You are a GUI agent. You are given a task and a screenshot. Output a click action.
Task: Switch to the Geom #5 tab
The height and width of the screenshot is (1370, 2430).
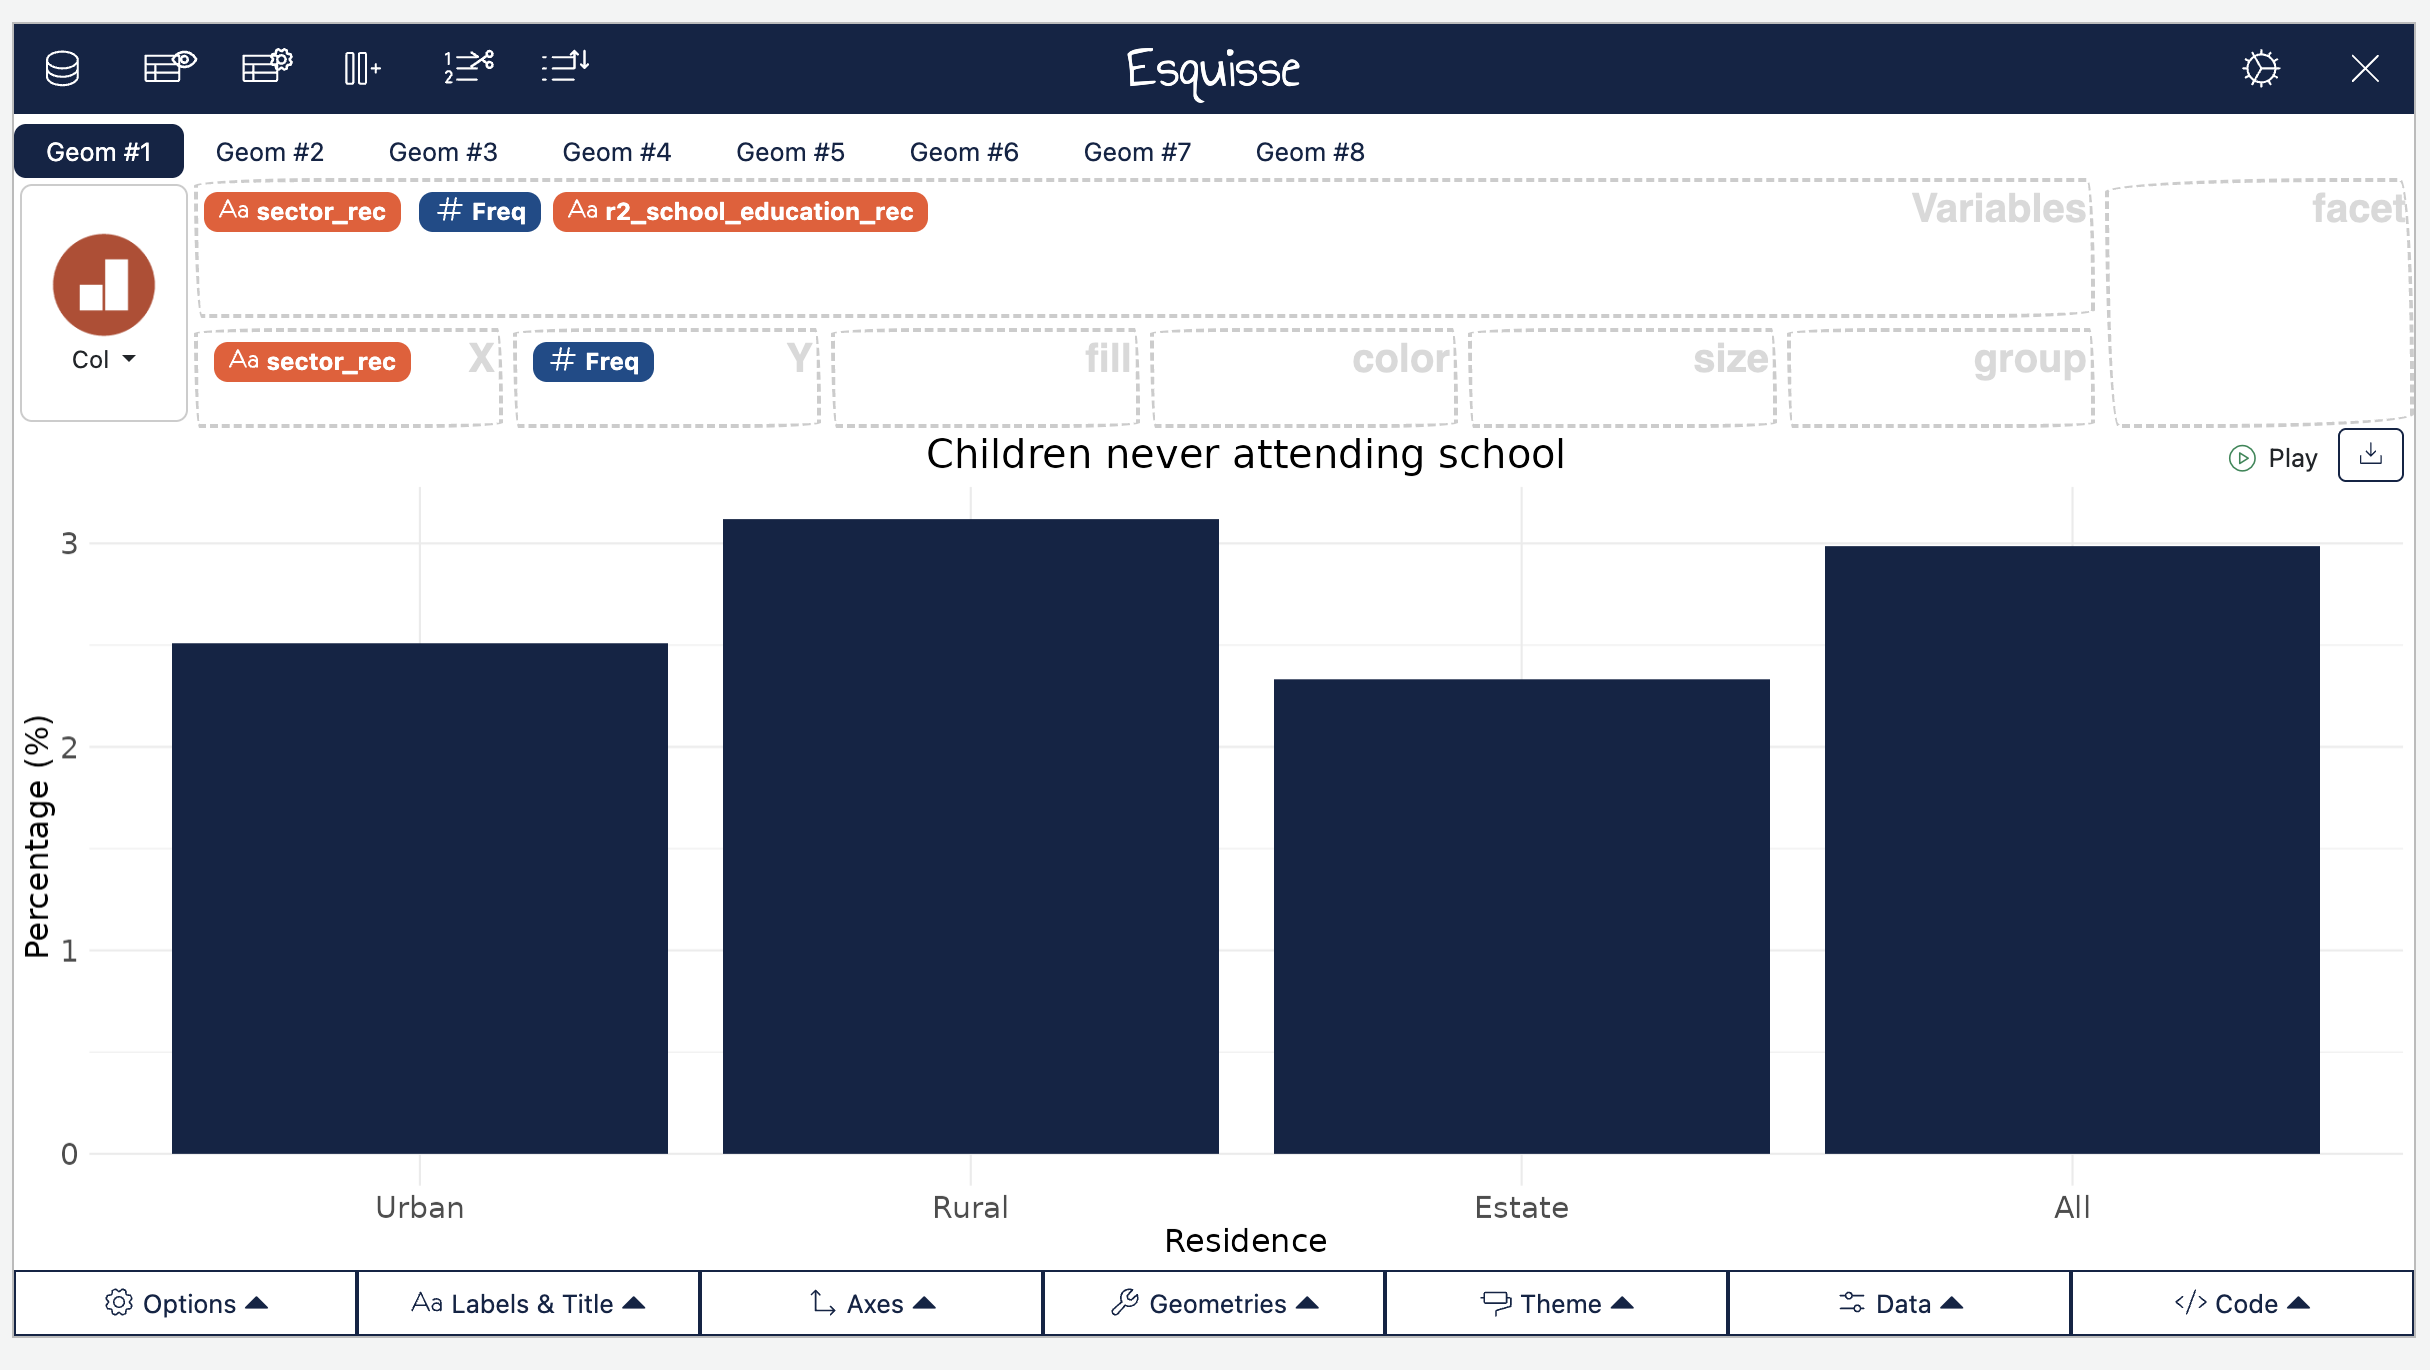tap(790, 152)
